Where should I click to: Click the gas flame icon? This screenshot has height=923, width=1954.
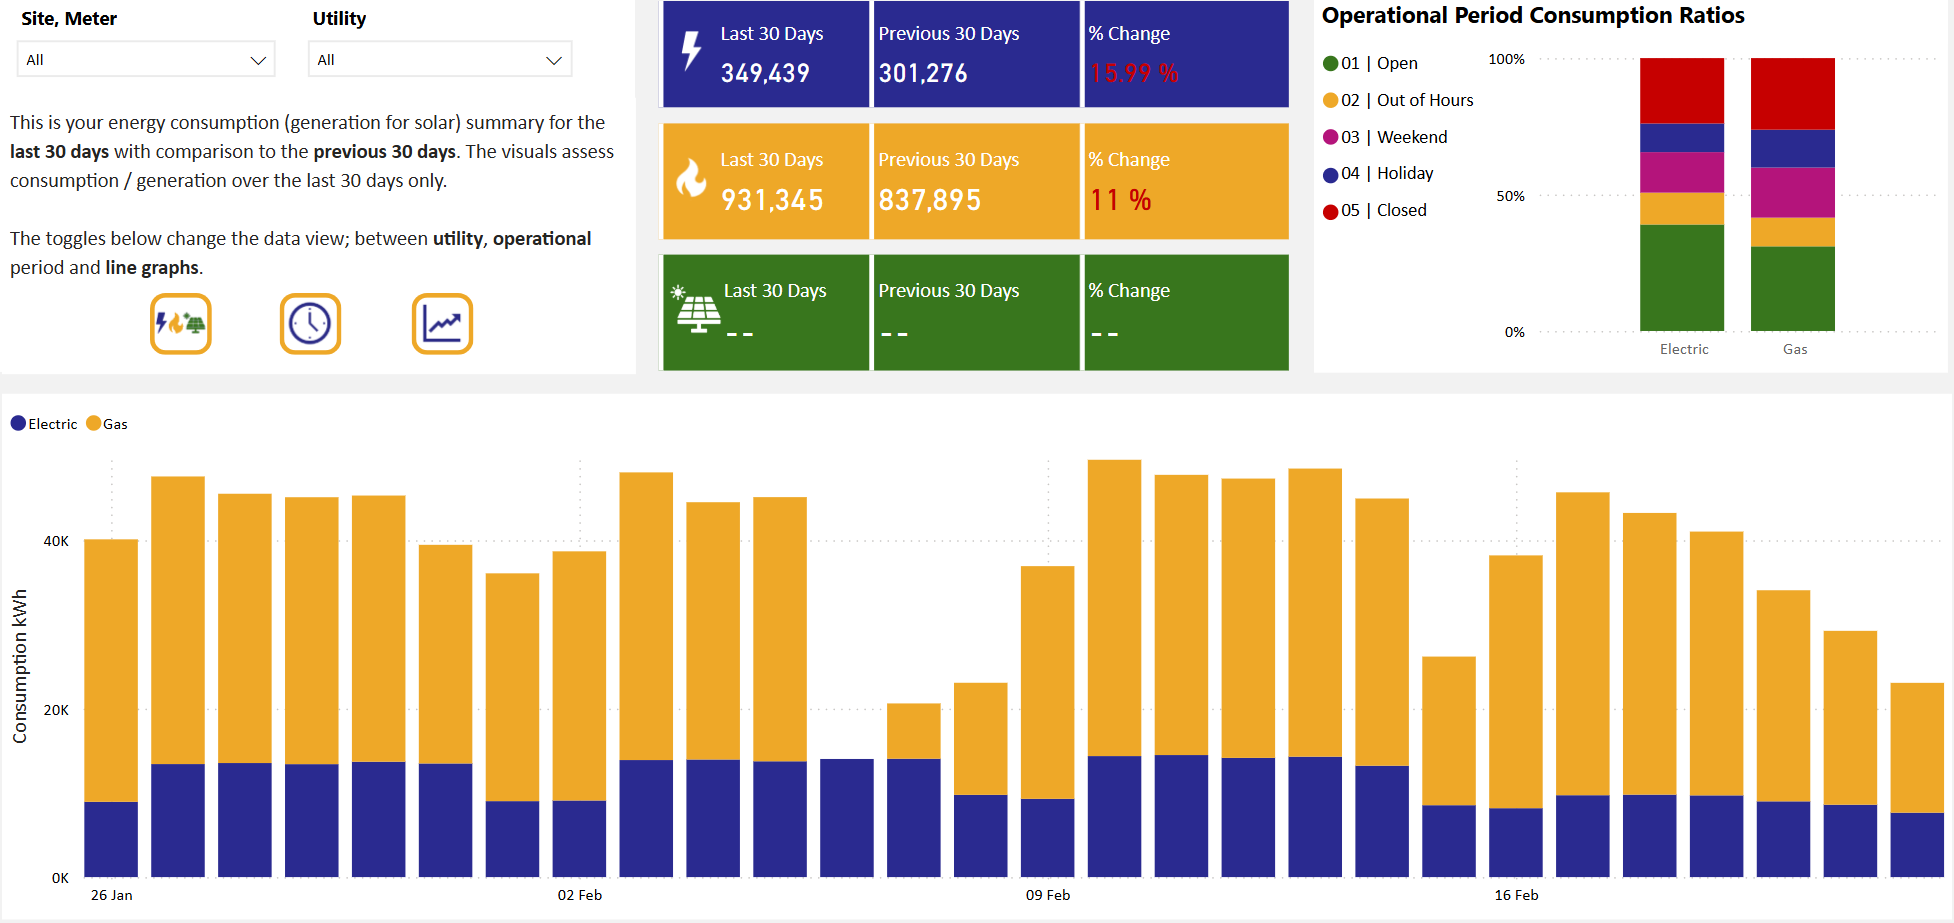click(691, 179)
